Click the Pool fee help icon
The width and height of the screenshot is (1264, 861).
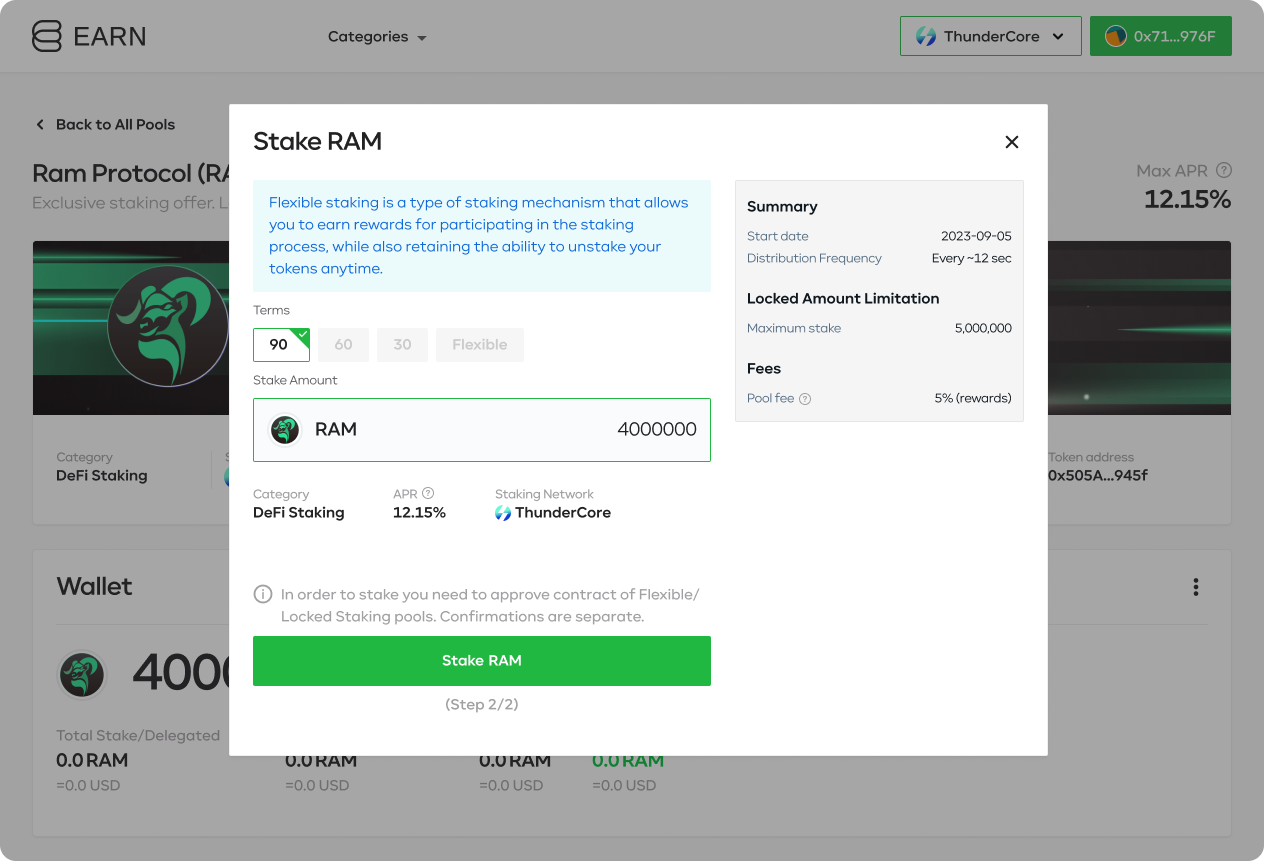click(805, 398)
